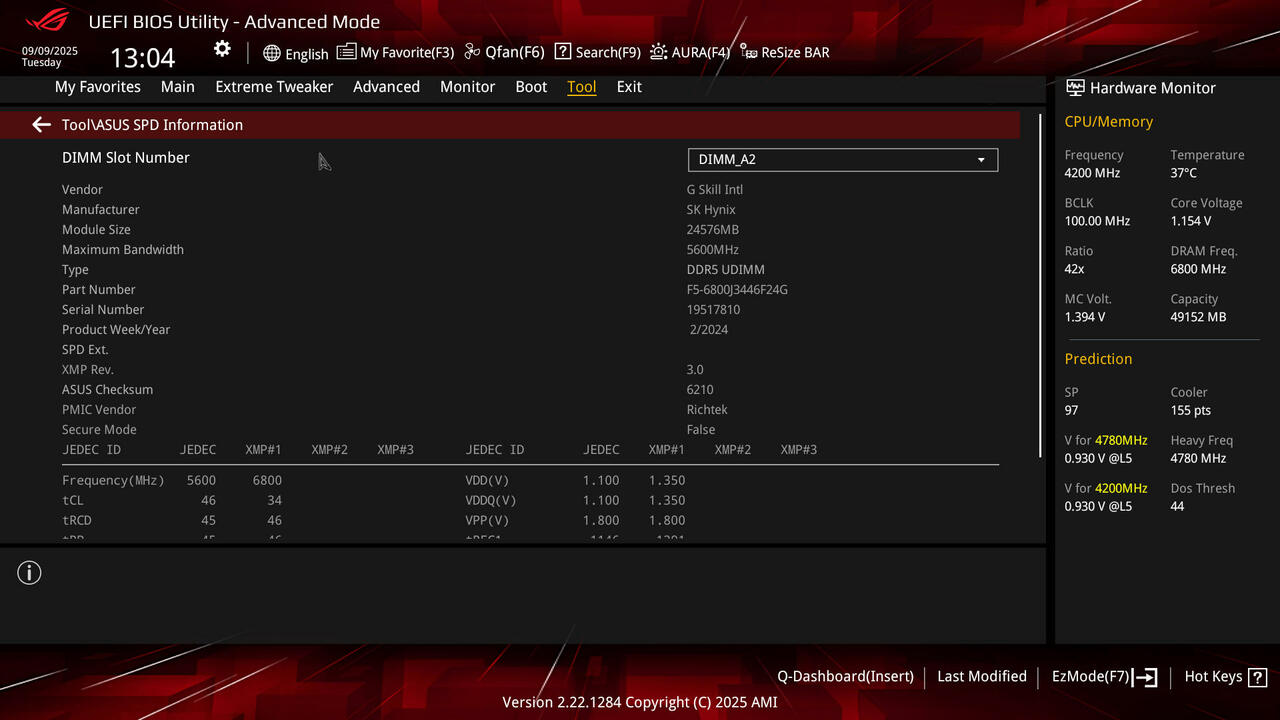Click the Serial Number value 19517810

coord(714,310)
